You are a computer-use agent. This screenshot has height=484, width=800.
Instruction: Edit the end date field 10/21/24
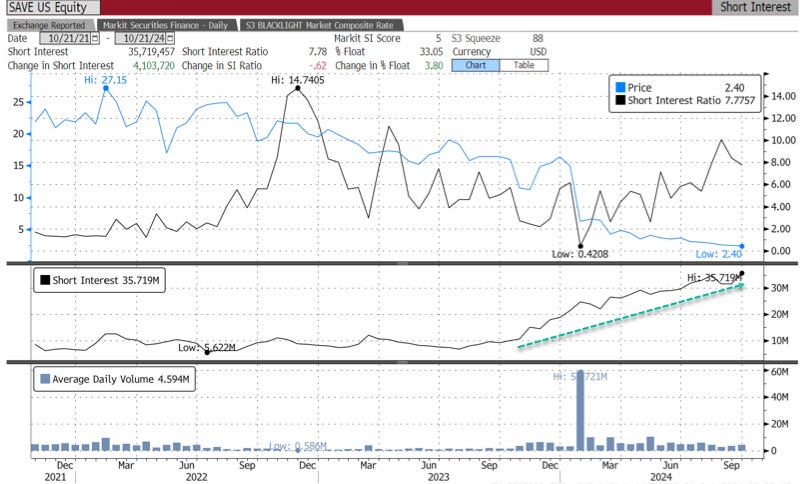[x=138, y=37]
